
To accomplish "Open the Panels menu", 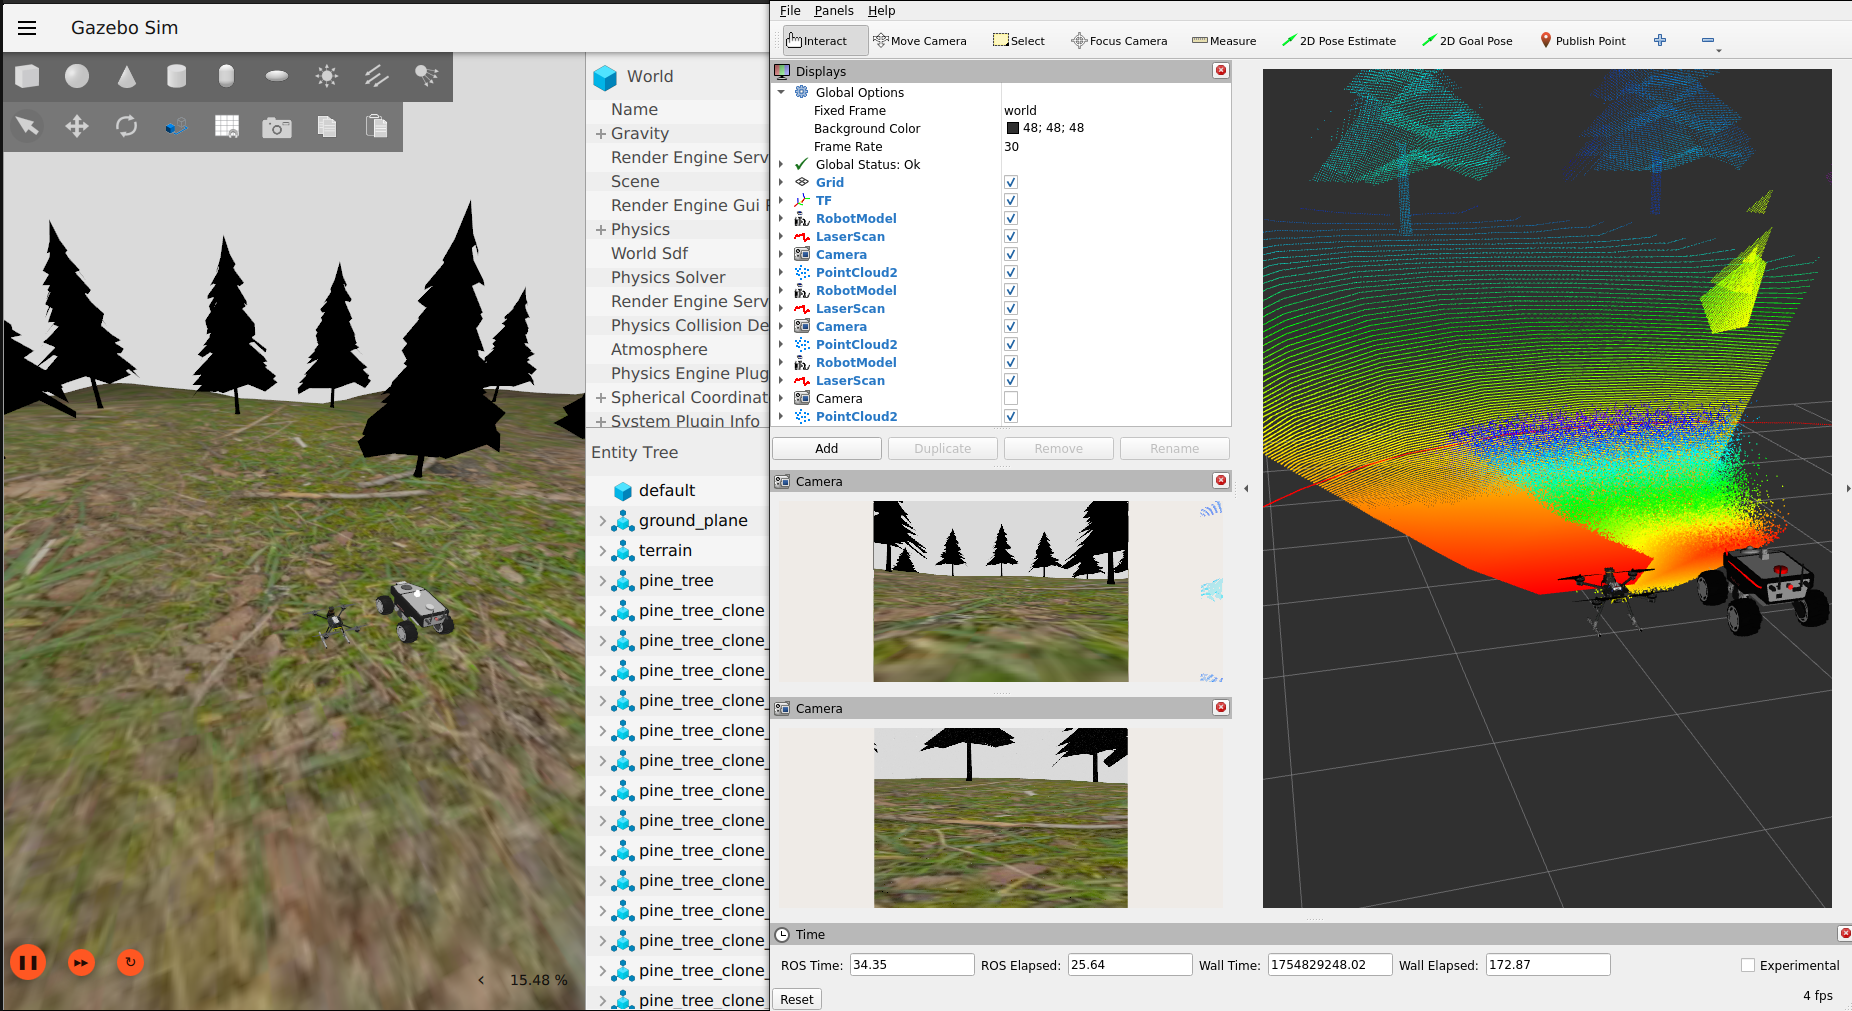I will pos(833,11).
